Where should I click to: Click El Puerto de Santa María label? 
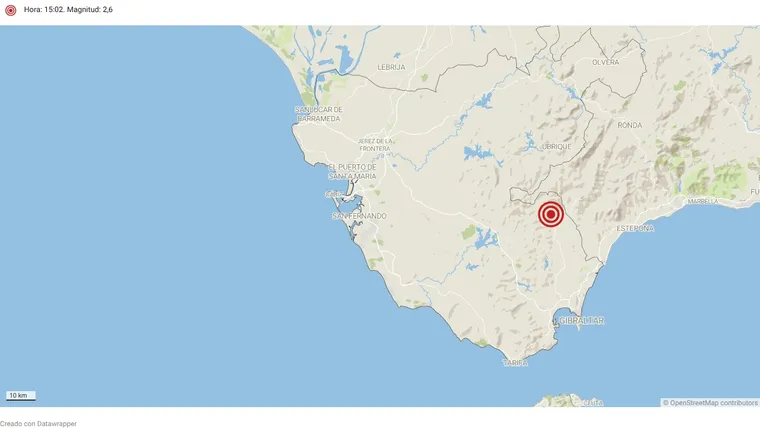point(352,172)
